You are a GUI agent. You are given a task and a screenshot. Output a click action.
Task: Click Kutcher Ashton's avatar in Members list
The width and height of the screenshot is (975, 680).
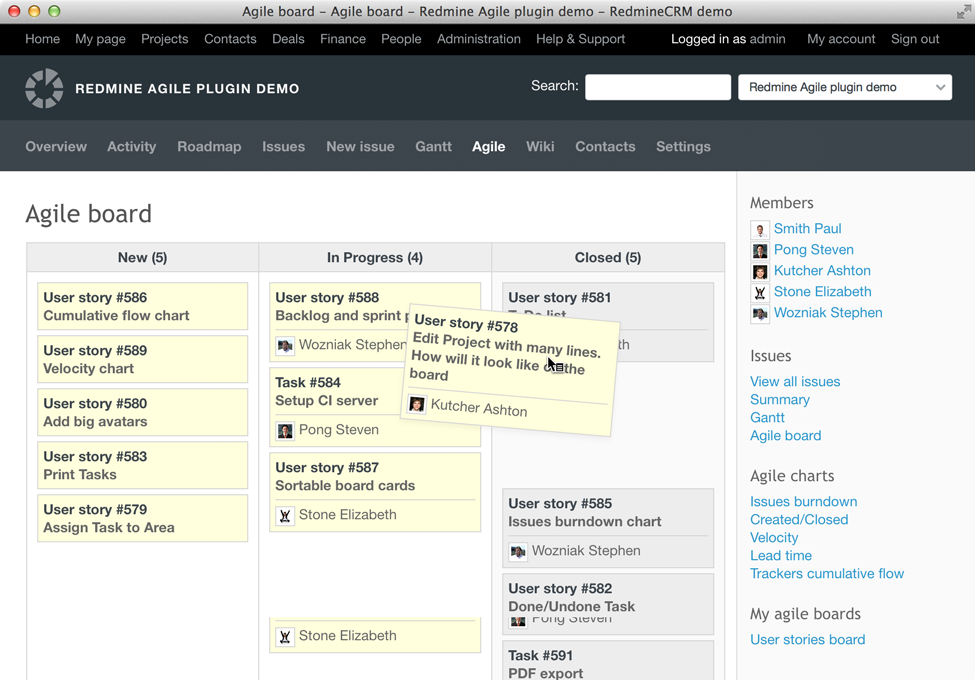tap(760, 272)
